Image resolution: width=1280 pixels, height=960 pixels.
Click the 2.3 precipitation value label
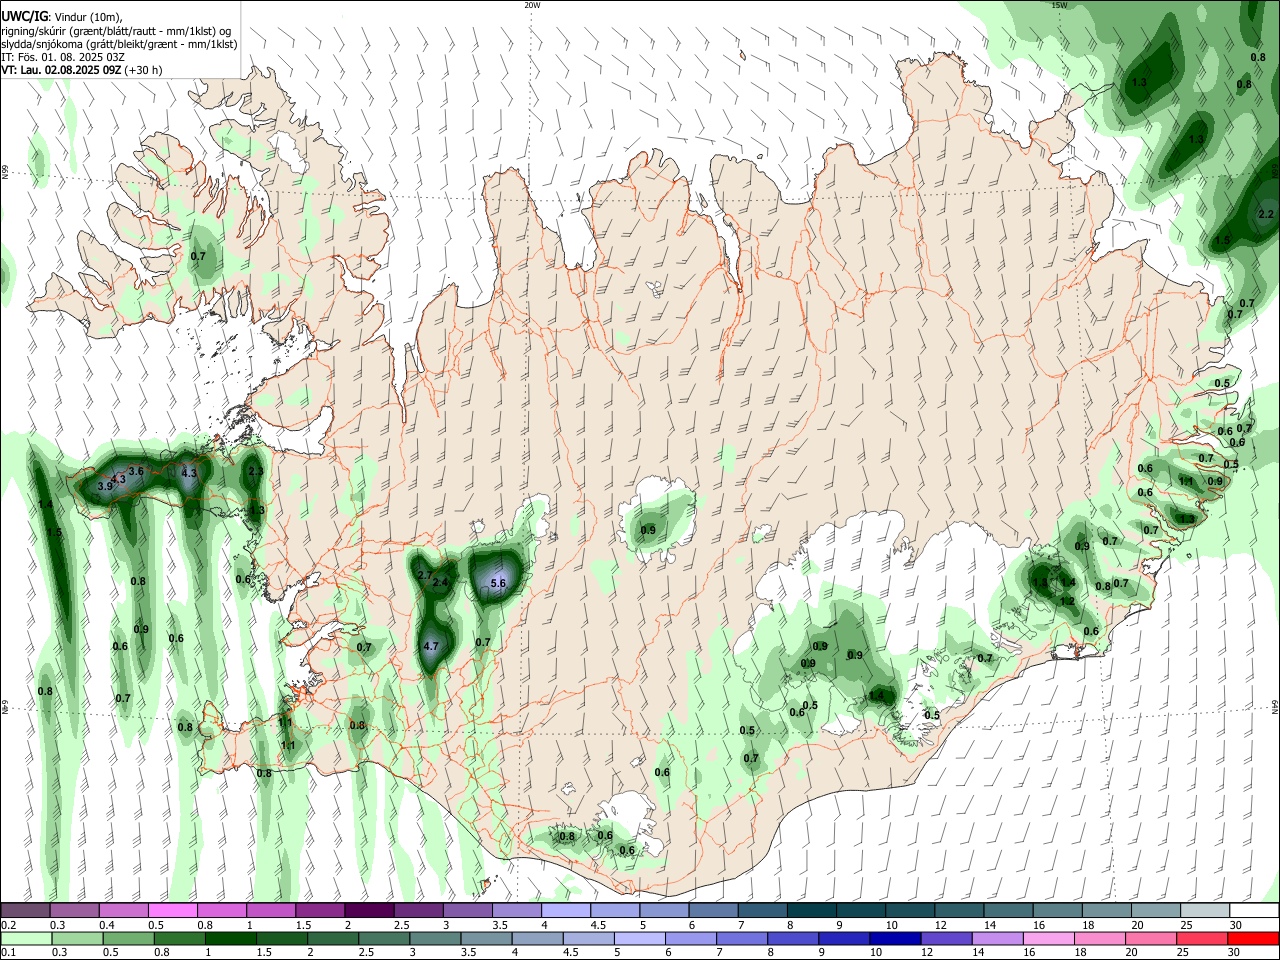(255, 471)
